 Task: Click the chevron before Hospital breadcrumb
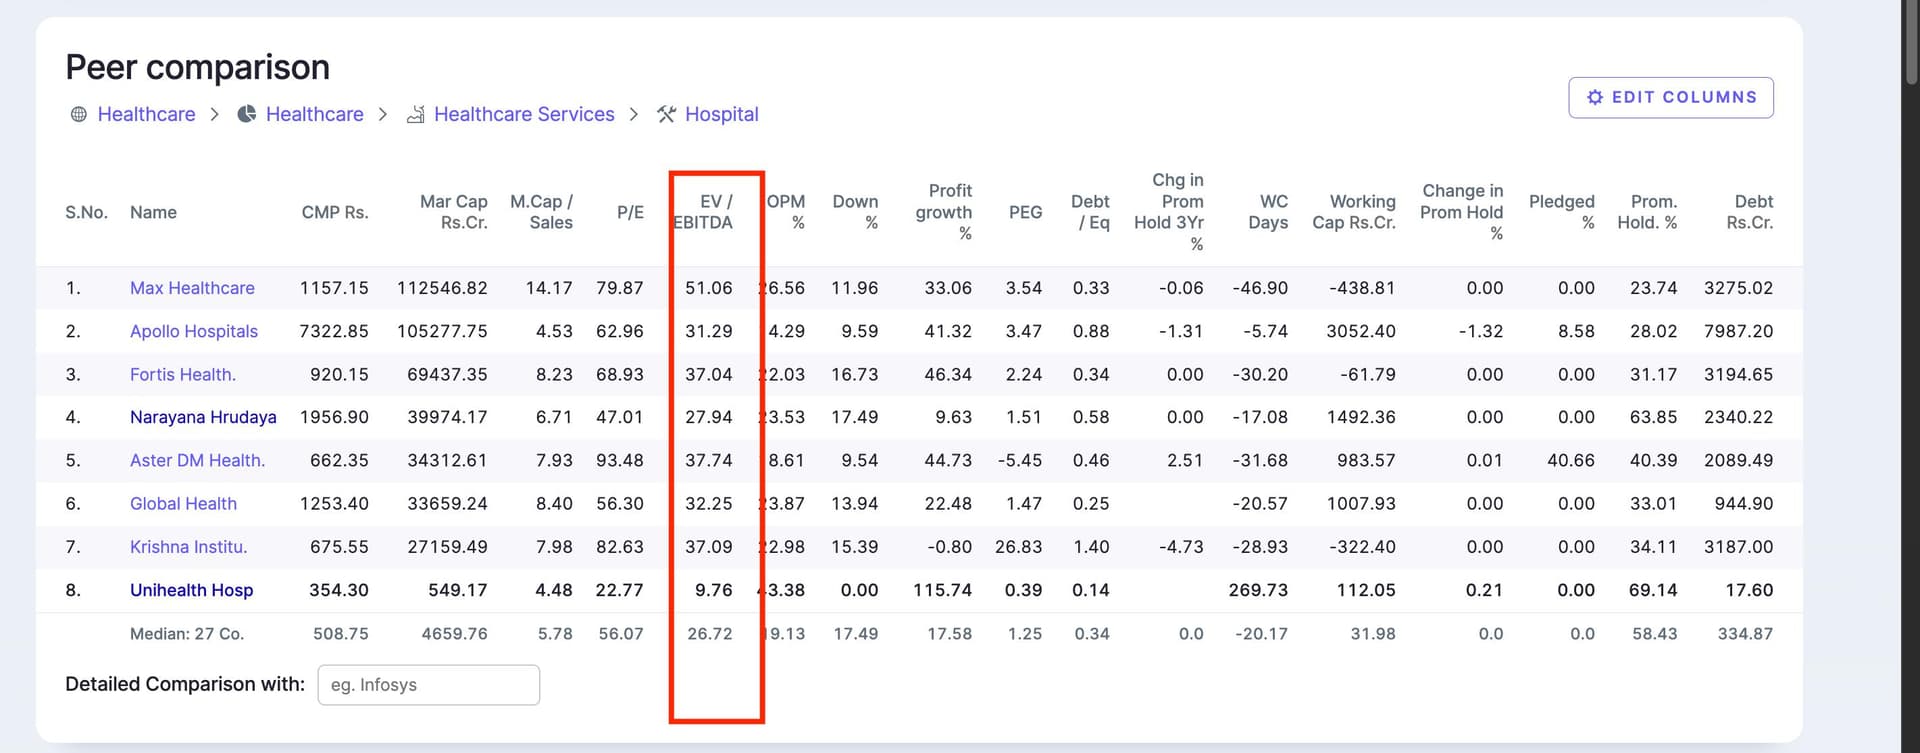(x=634, y=114)
